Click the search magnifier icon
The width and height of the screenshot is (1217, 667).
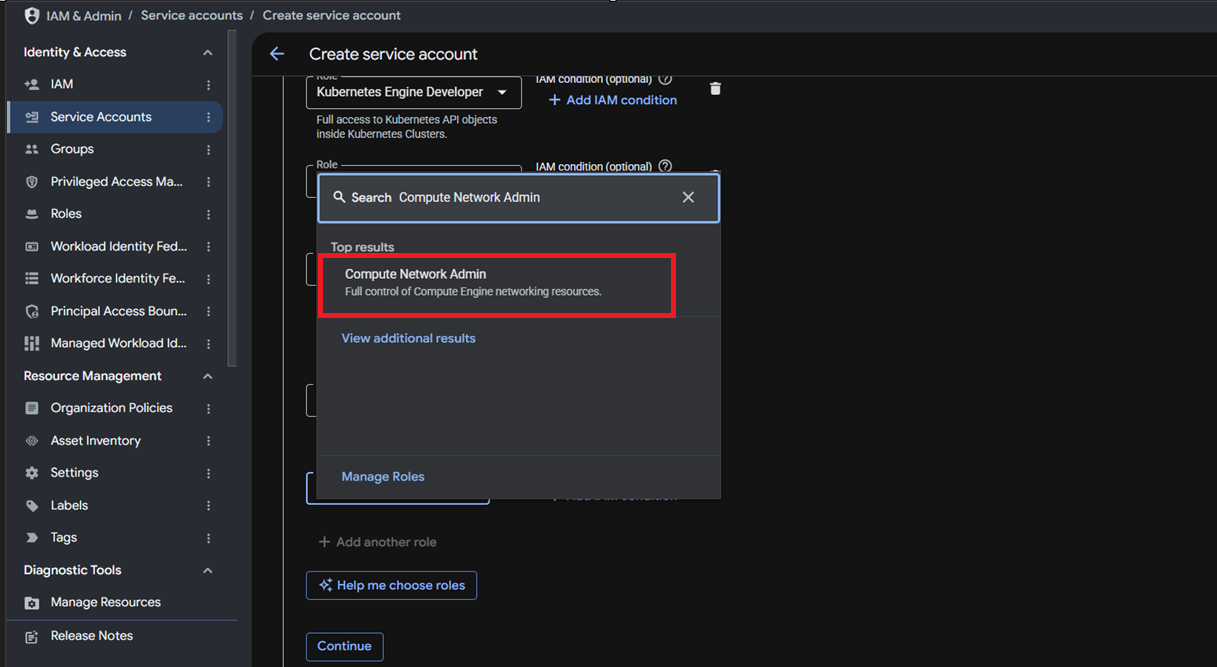click(x=339, y=197)
